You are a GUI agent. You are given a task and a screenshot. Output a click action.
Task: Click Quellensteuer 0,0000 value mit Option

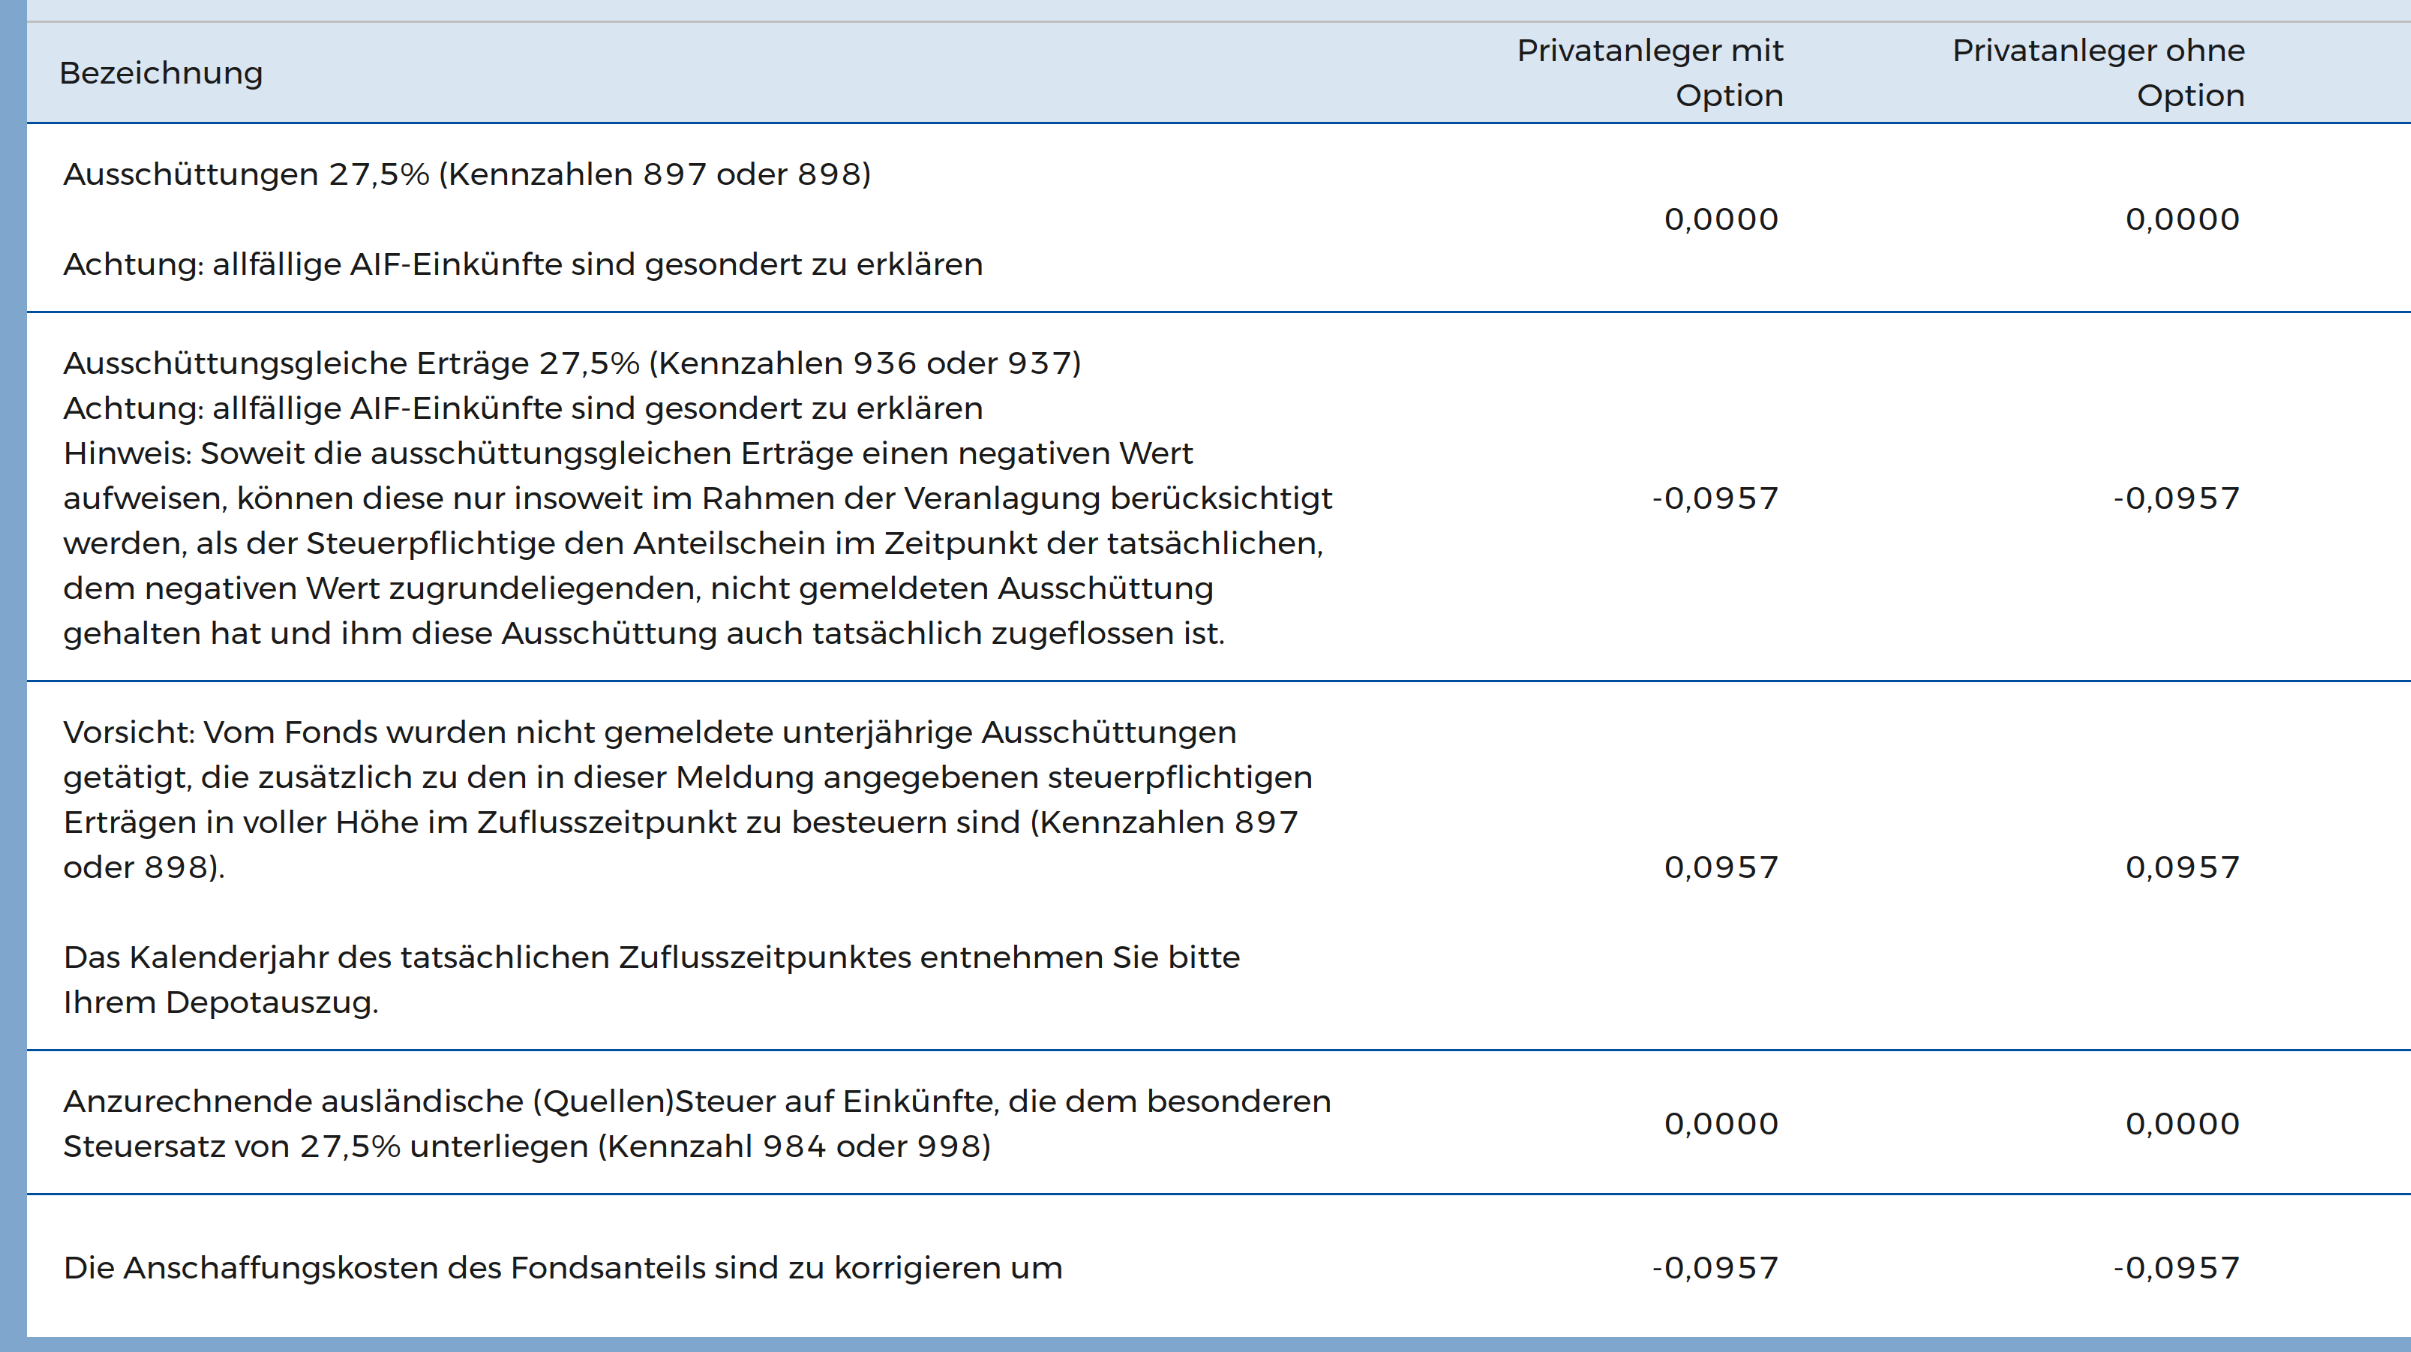point(1721,1123)
